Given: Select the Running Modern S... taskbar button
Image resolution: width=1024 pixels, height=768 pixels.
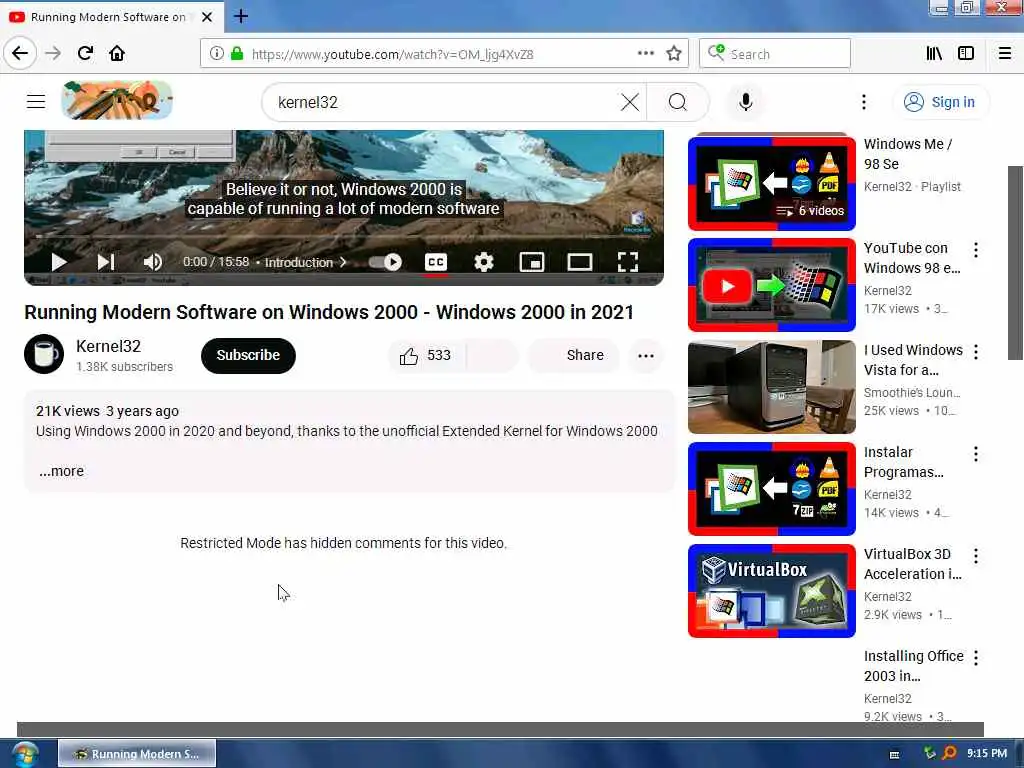Looking at the screenshot, I should (x=137, y=754).
